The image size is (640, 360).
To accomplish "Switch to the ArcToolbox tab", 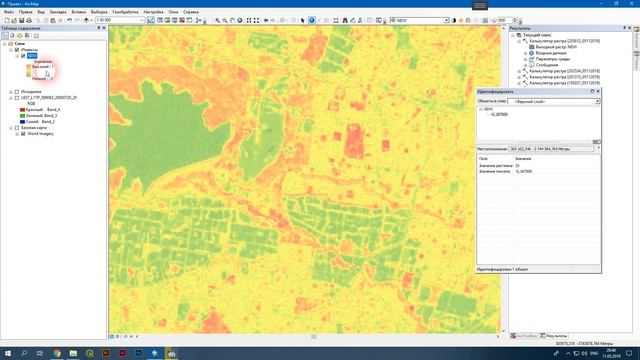I will click(524, 336).
